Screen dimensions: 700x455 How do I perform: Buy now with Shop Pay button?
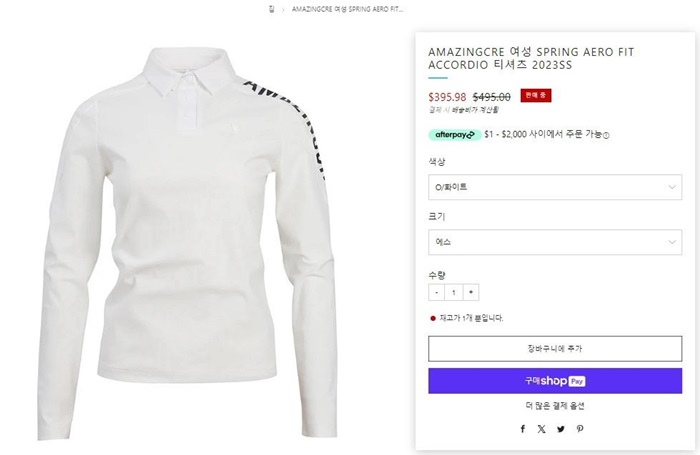pyautogui.click(x=555, y=381)
